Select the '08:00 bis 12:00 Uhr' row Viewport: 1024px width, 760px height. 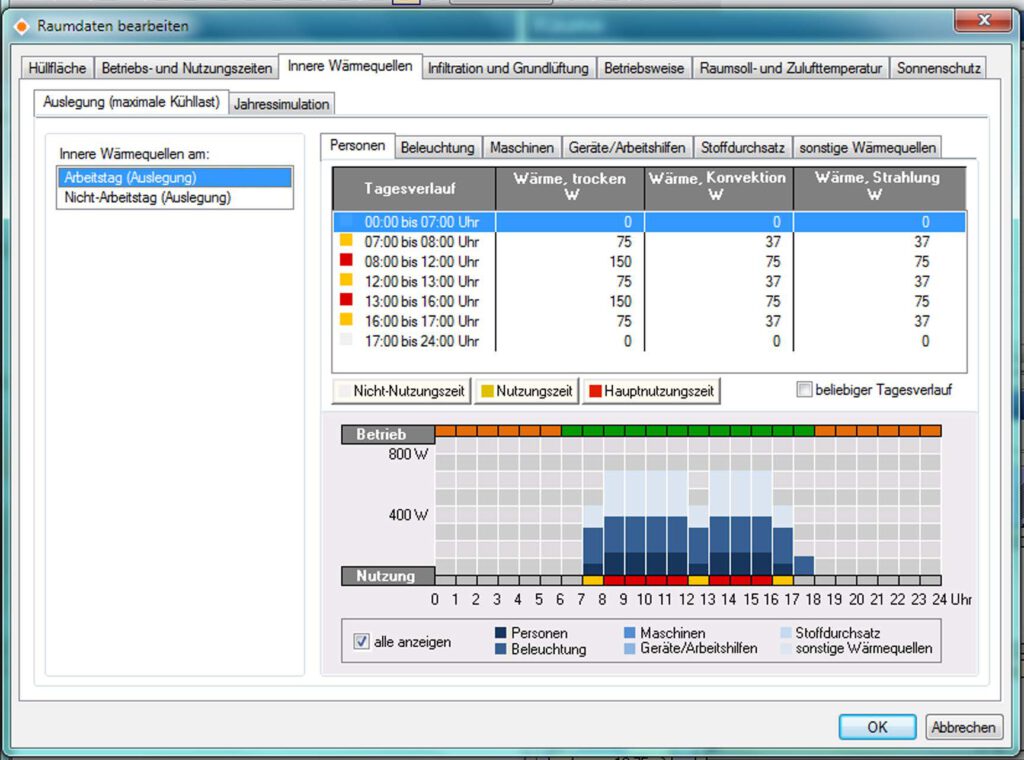click(649, 262)
